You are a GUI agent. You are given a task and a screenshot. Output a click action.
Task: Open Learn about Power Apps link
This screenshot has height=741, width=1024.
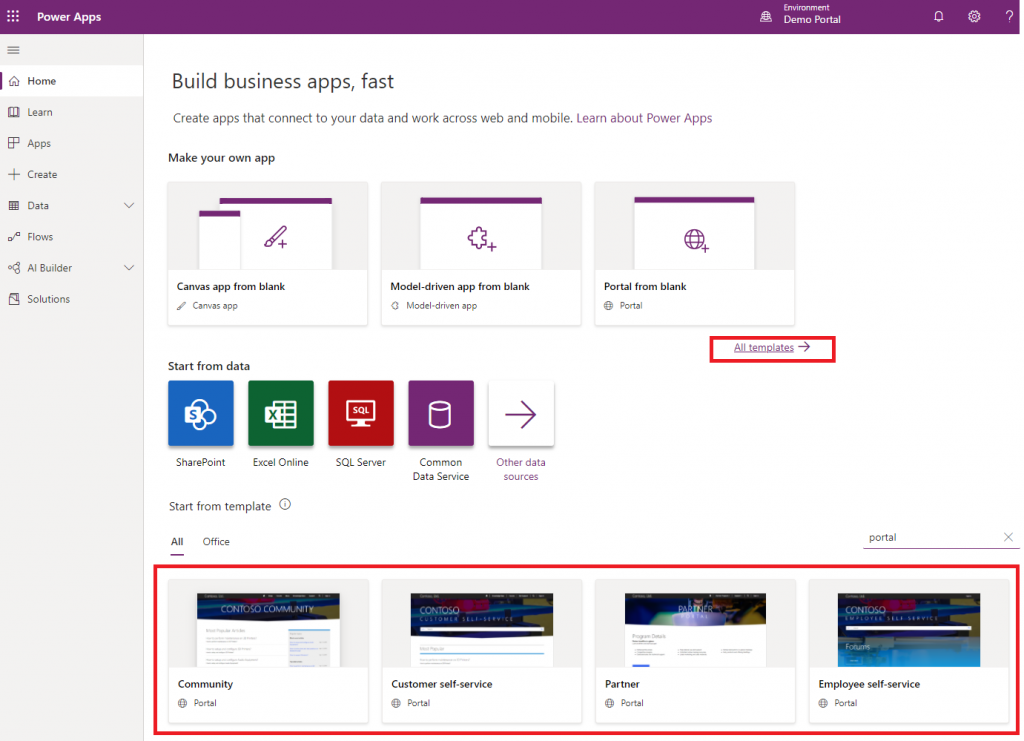tap(644, 118)
